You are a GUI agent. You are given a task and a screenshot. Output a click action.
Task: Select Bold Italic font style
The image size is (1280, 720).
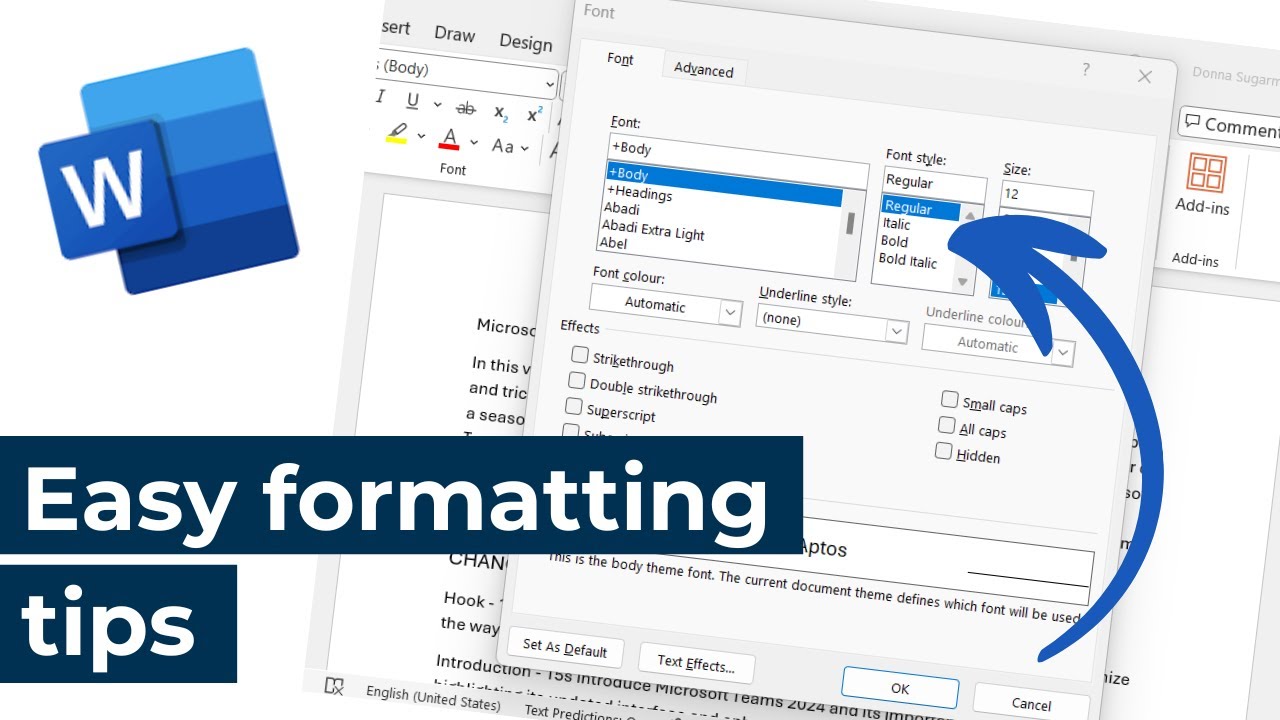coord(908,261)
